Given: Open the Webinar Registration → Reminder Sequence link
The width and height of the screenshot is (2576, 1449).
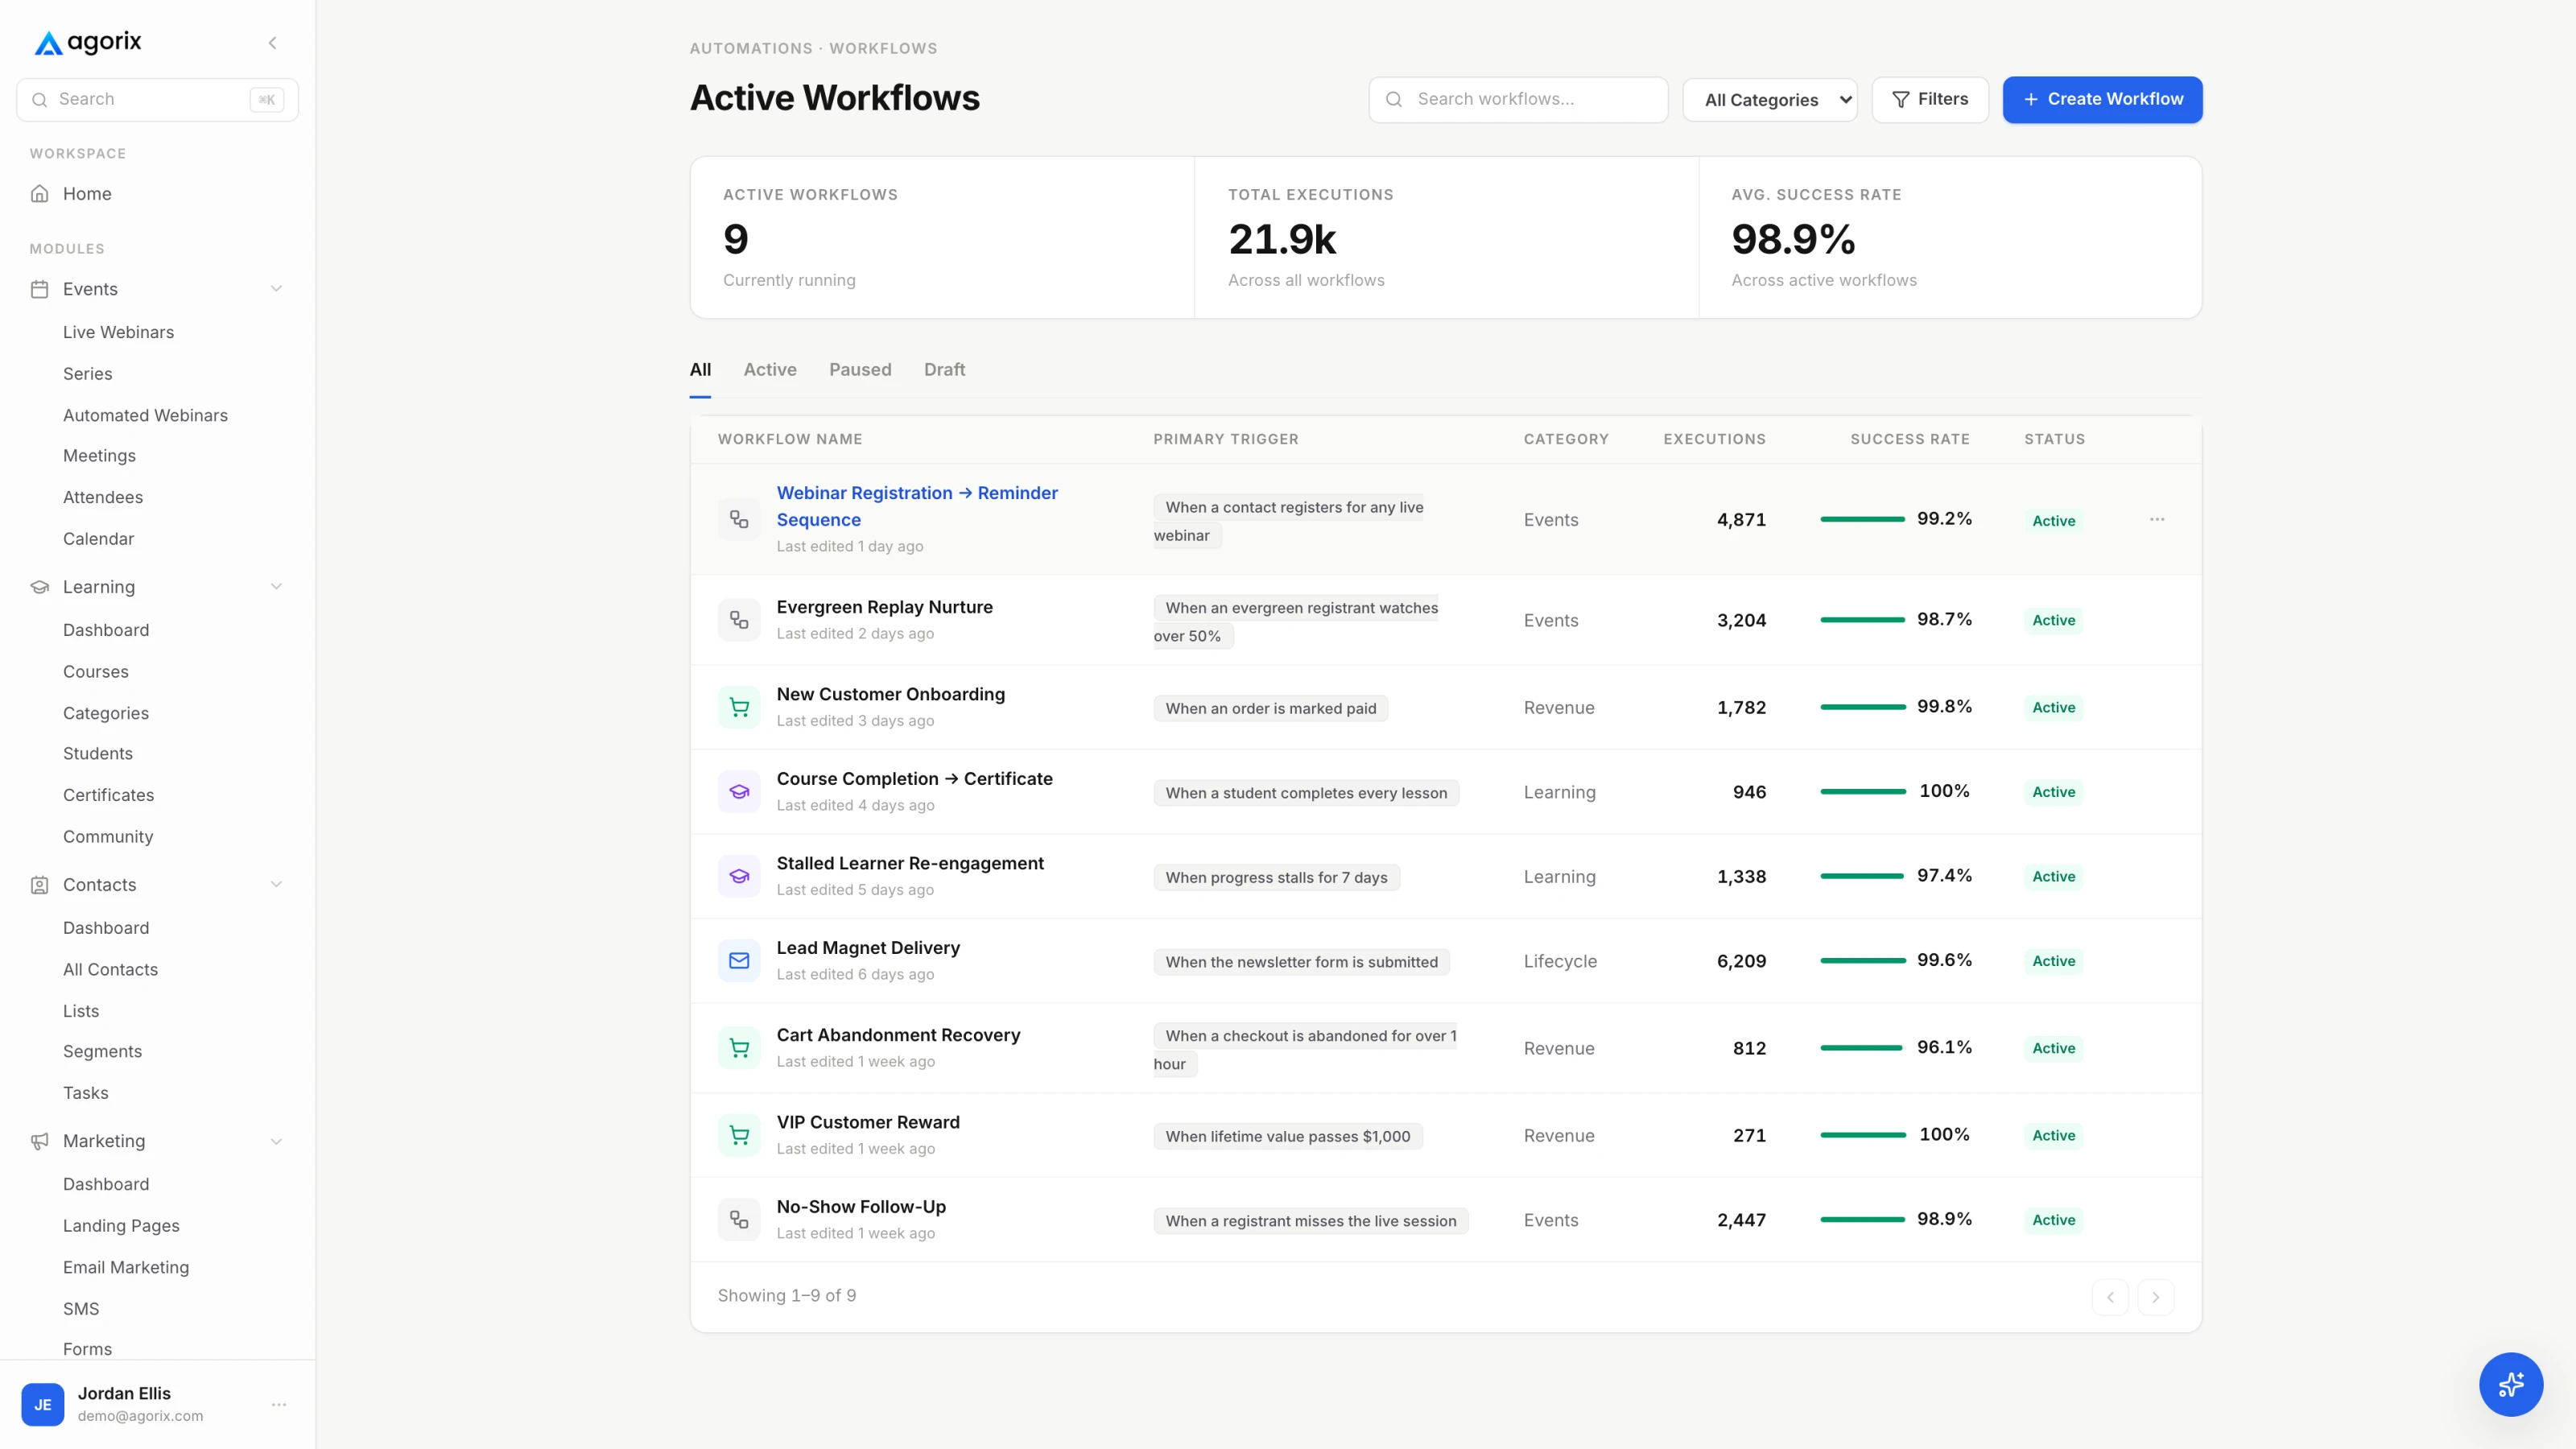Looking at the screenshot, I should coord(917,506).
